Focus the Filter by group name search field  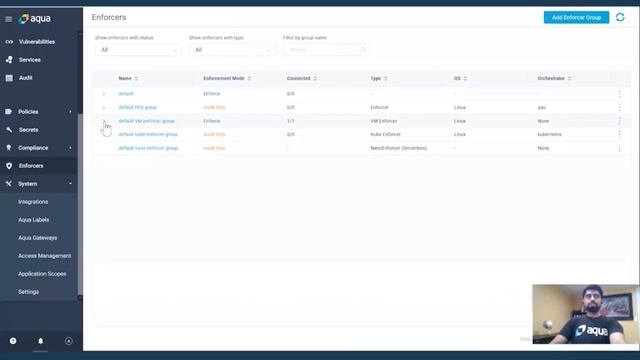coord(326,50)
